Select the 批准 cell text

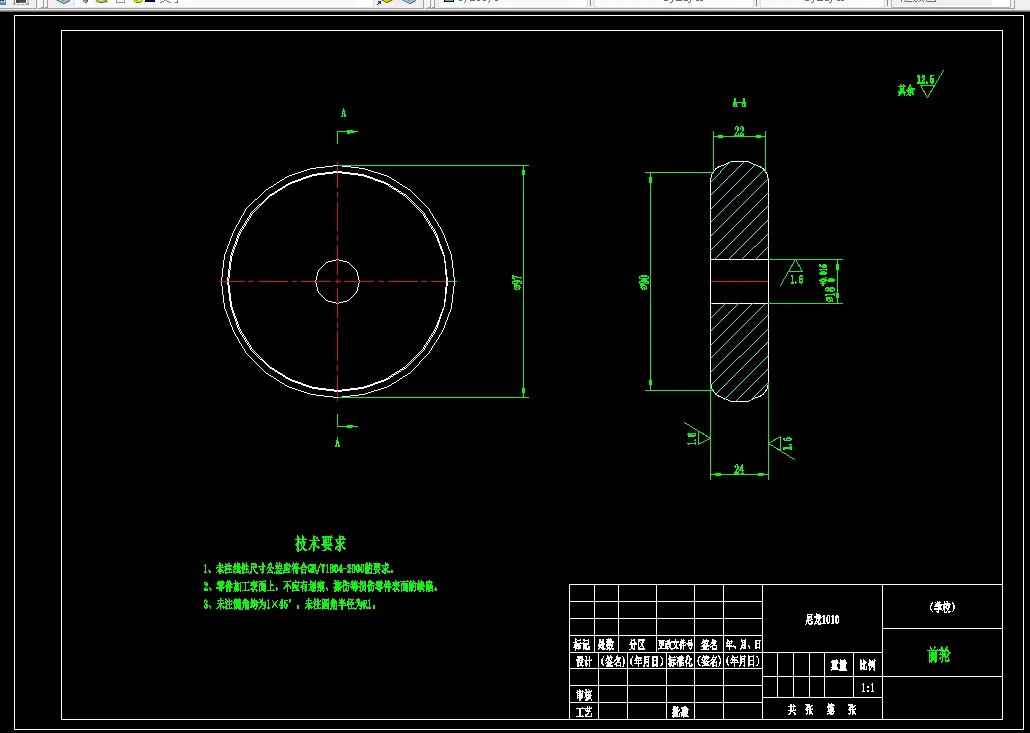coord(680,712)
